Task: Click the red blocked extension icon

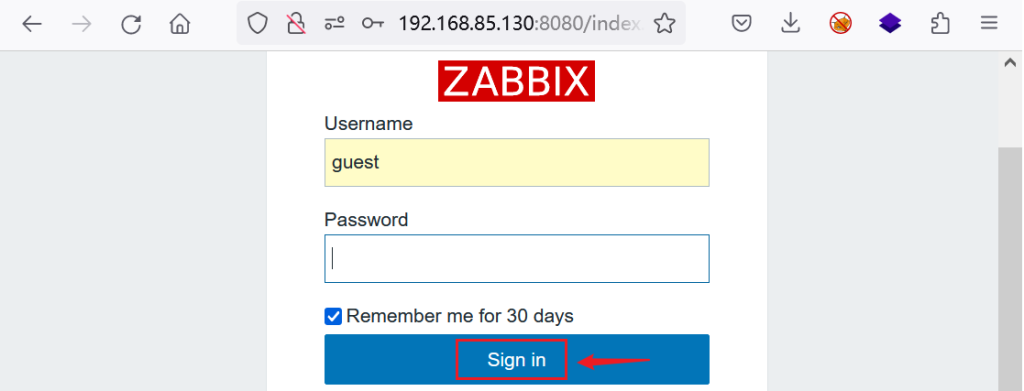Action: click(840, 25)
